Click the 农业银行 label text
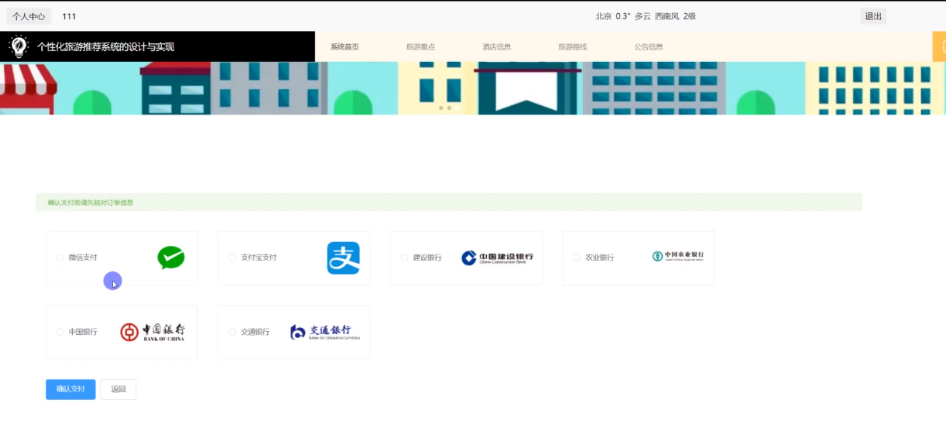Image resolution: width=946 pixels, height=444 pixels. pos(600,258)
